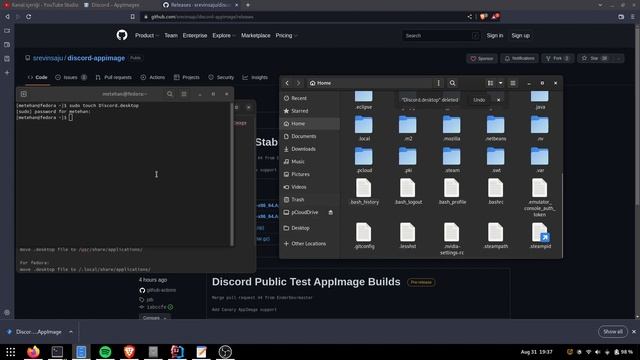Open the discord-appimage repository link

[96, 58]
